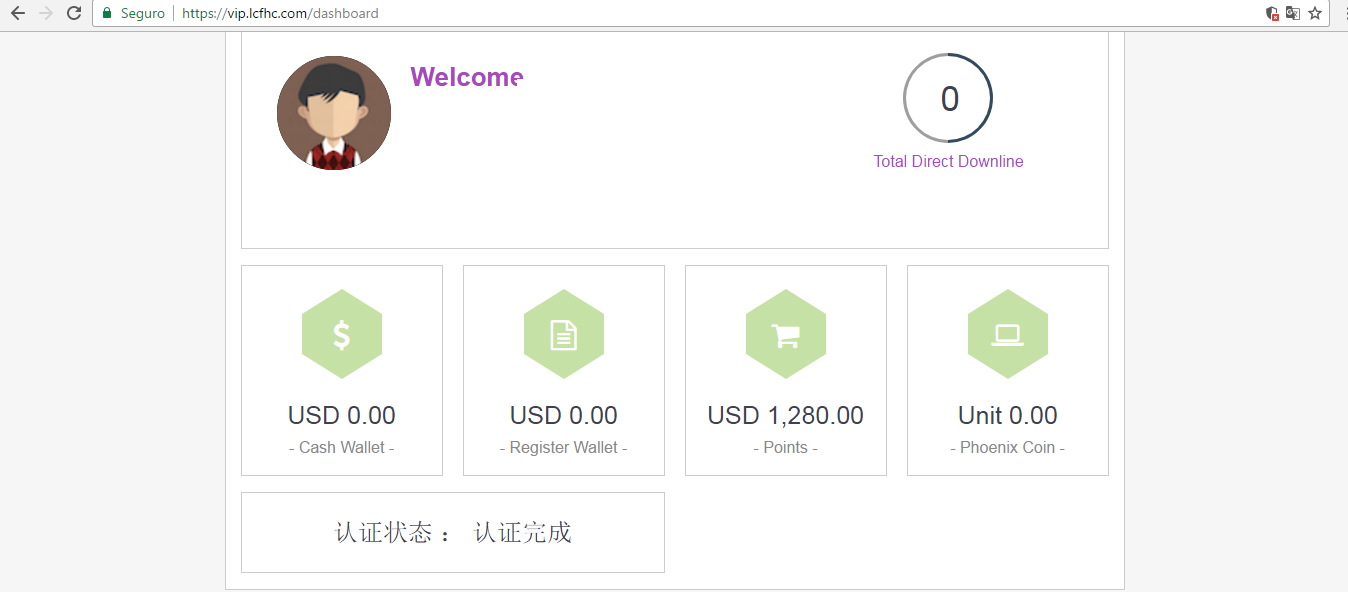Click the bookmark star icon

pos(1313,13)
